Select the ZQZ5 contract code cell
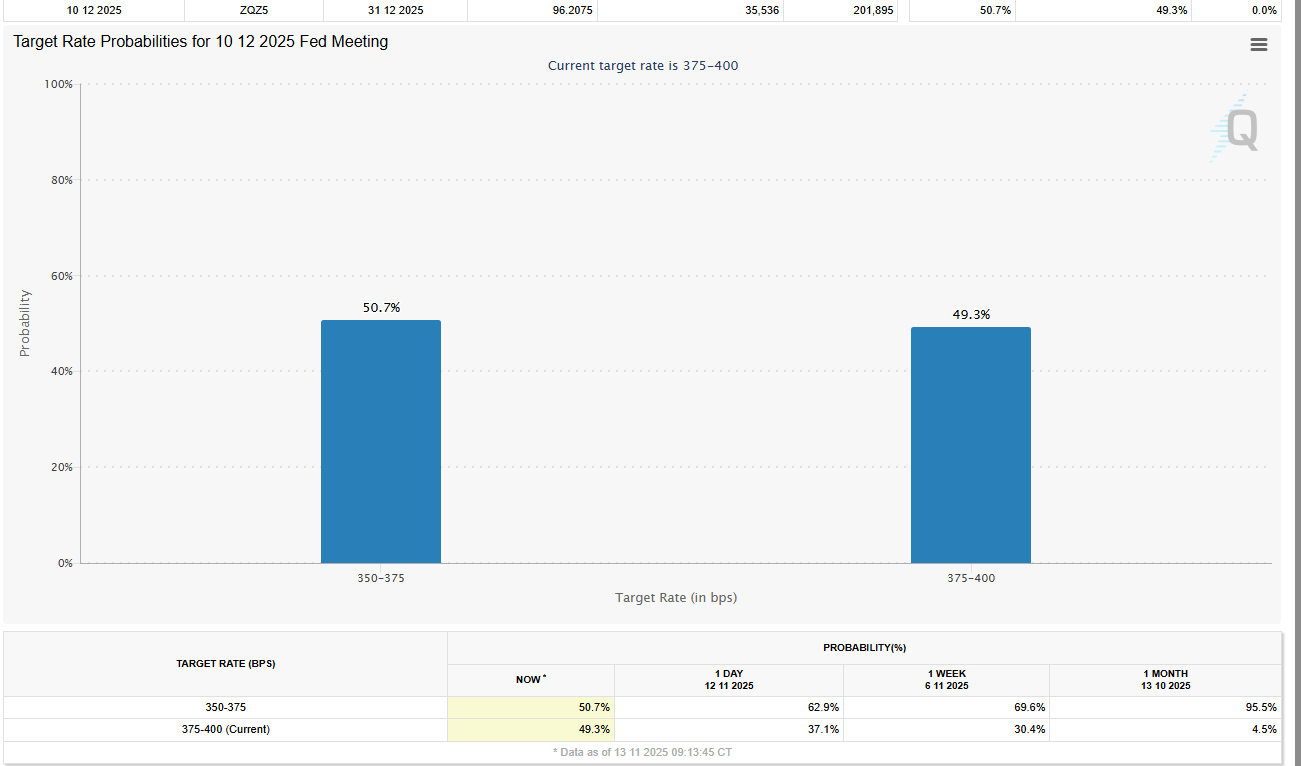Image resolution: width=1301 pixels, height=766 pixels. [254, 10]
